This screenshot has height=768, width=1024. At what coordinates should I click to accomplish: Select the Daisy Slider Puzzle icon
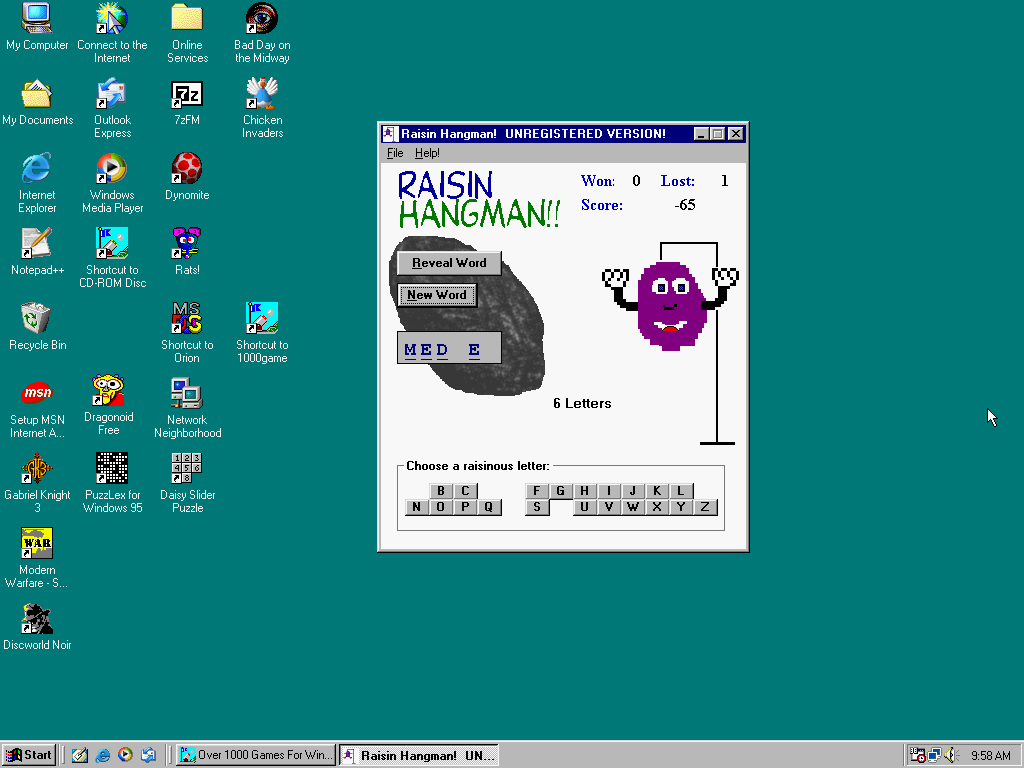pyautogui.click(x=187, y=469)
